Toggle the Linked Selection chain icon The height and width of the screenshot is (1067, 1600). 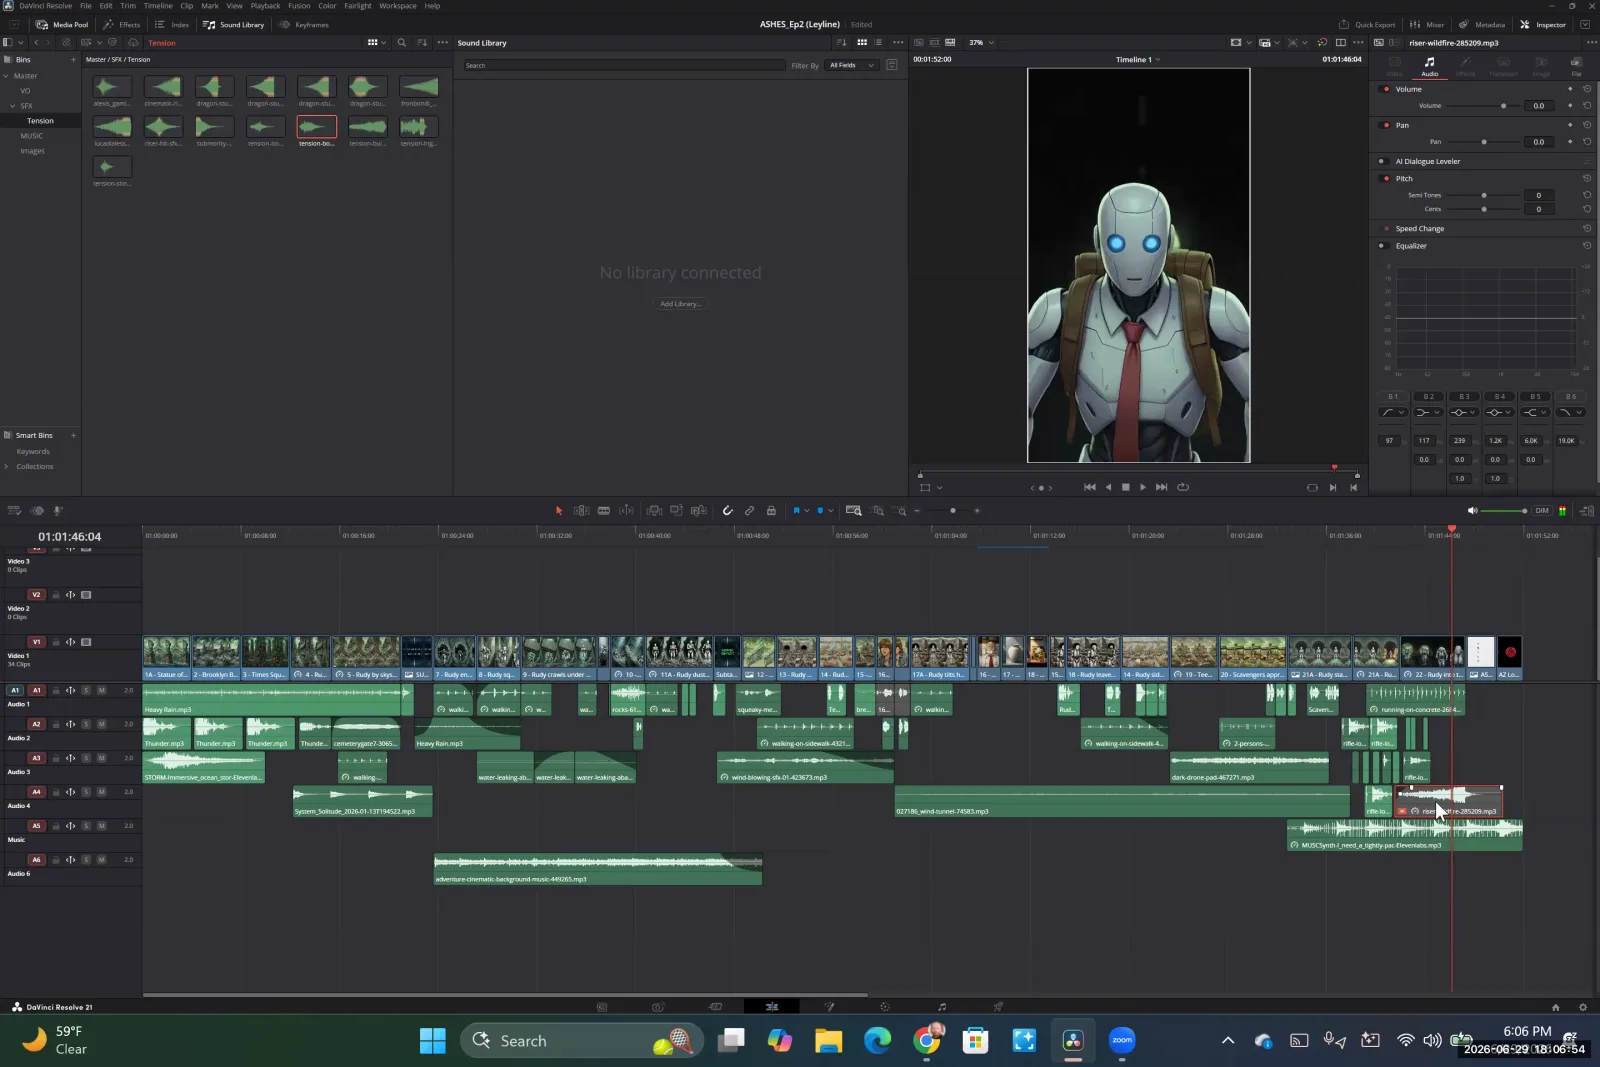click(x=749, y=511)
